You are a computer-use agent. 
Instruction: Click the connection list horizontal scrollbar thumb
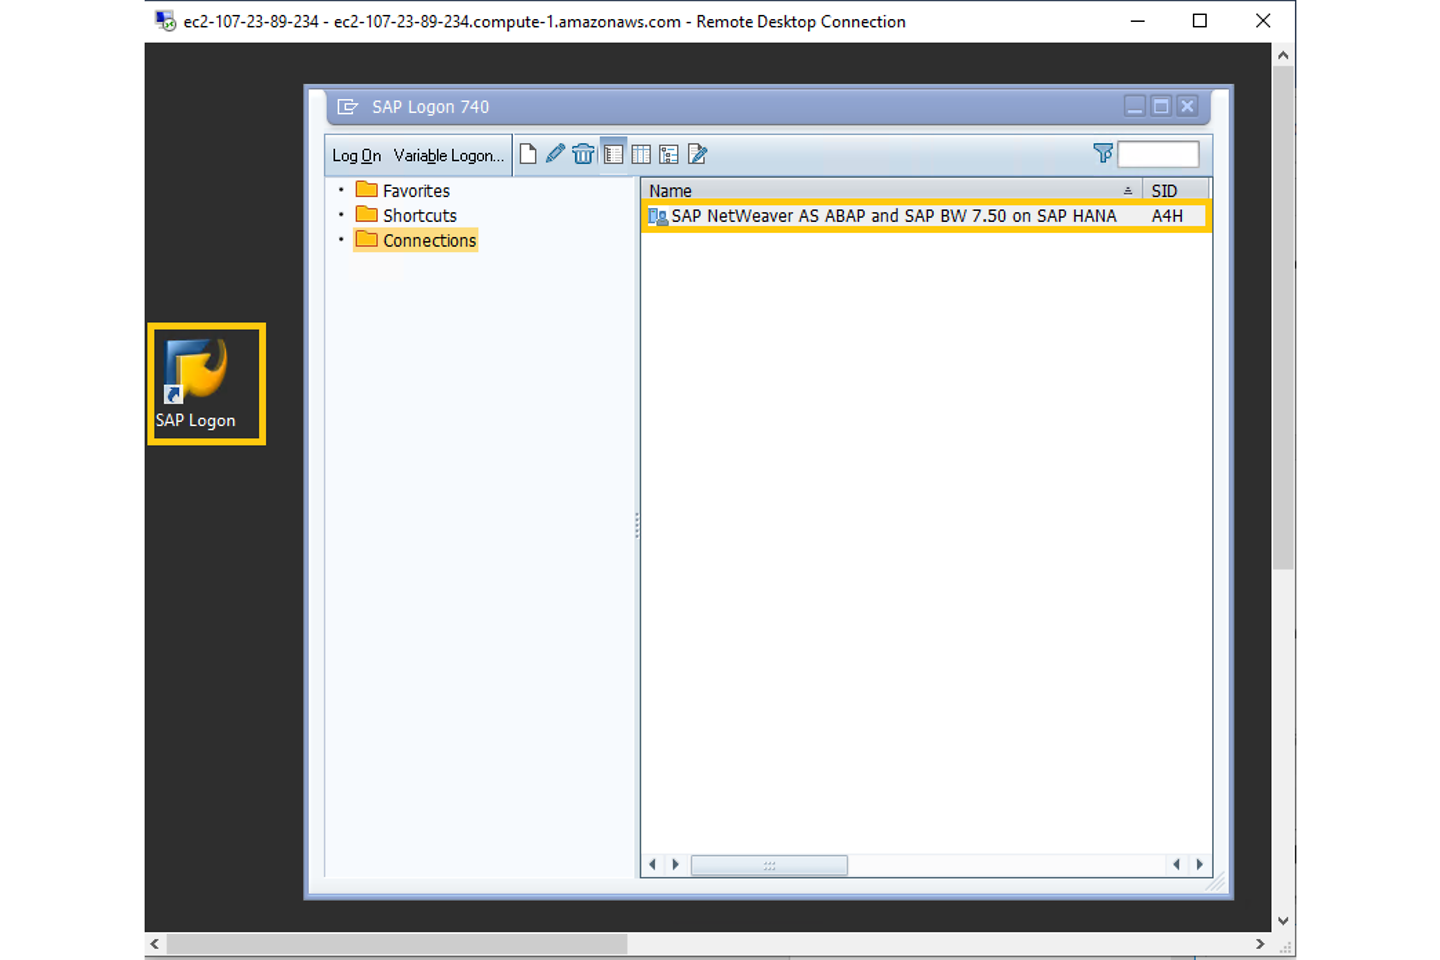tap(769, 865)
